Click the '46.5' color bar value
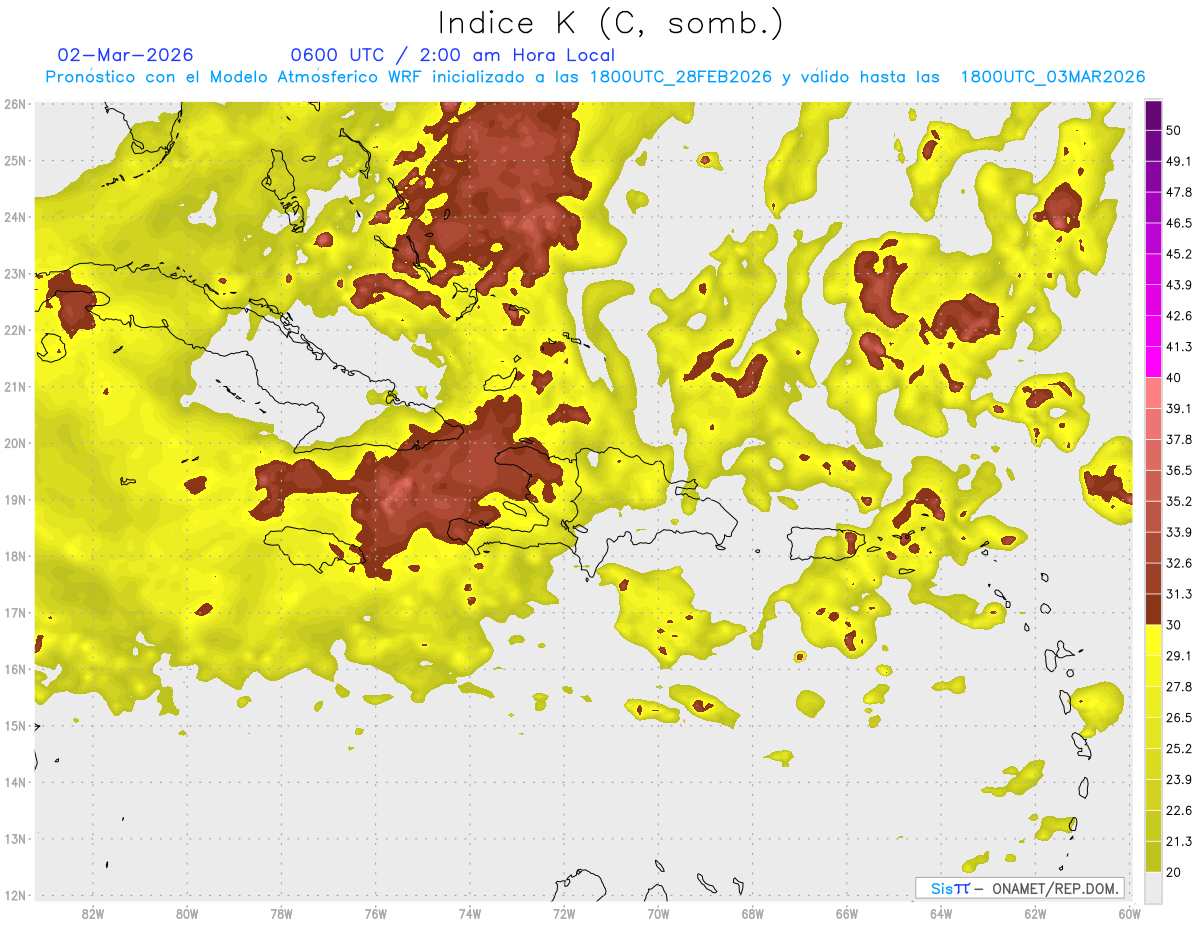The image size is (1200, 927). coord(1178,223)
